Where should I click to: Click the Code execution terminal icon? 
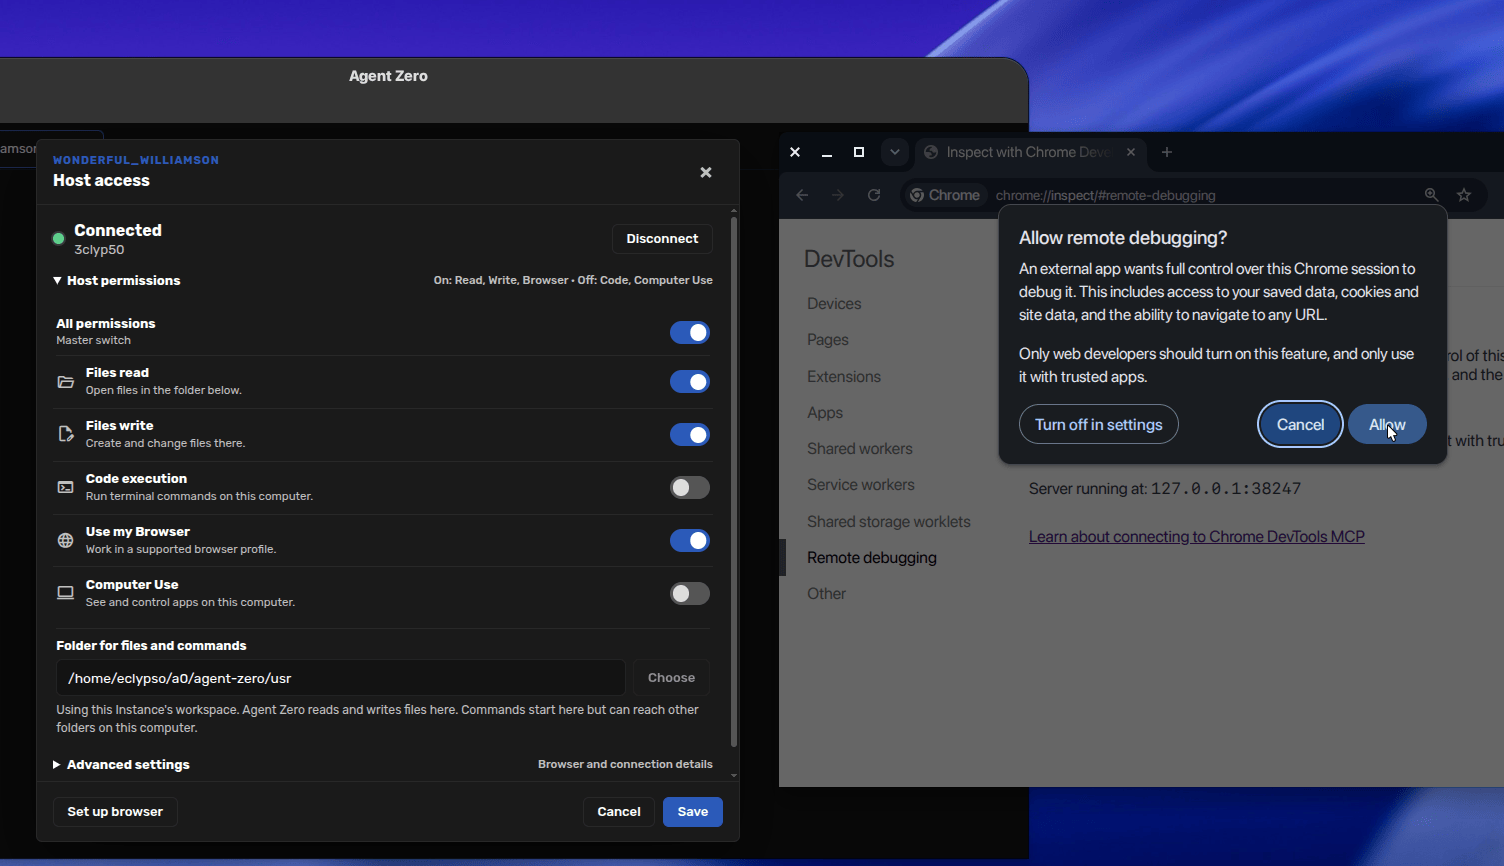pyautogui.click(x=66, y=487)
